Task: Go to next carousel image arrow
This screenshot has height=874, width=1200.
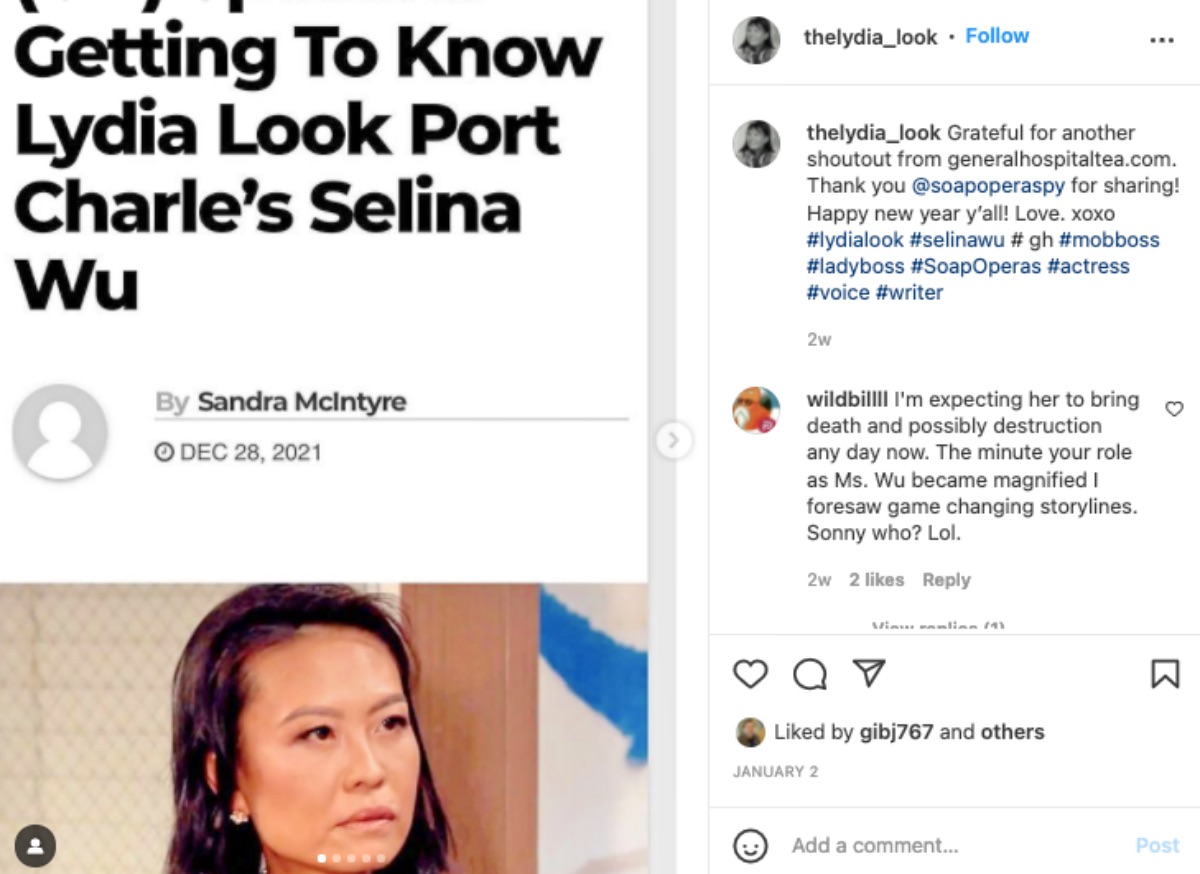Action: pos(674,440)
